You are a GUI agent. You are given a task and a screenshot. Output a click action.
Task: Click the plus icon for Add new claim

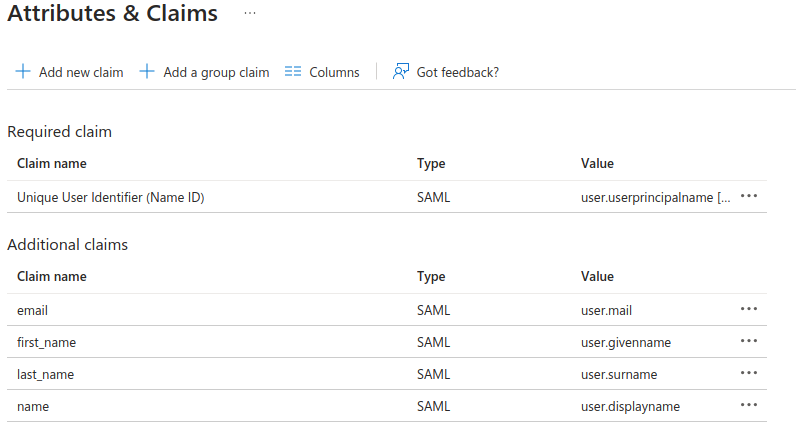click(23, 72)
